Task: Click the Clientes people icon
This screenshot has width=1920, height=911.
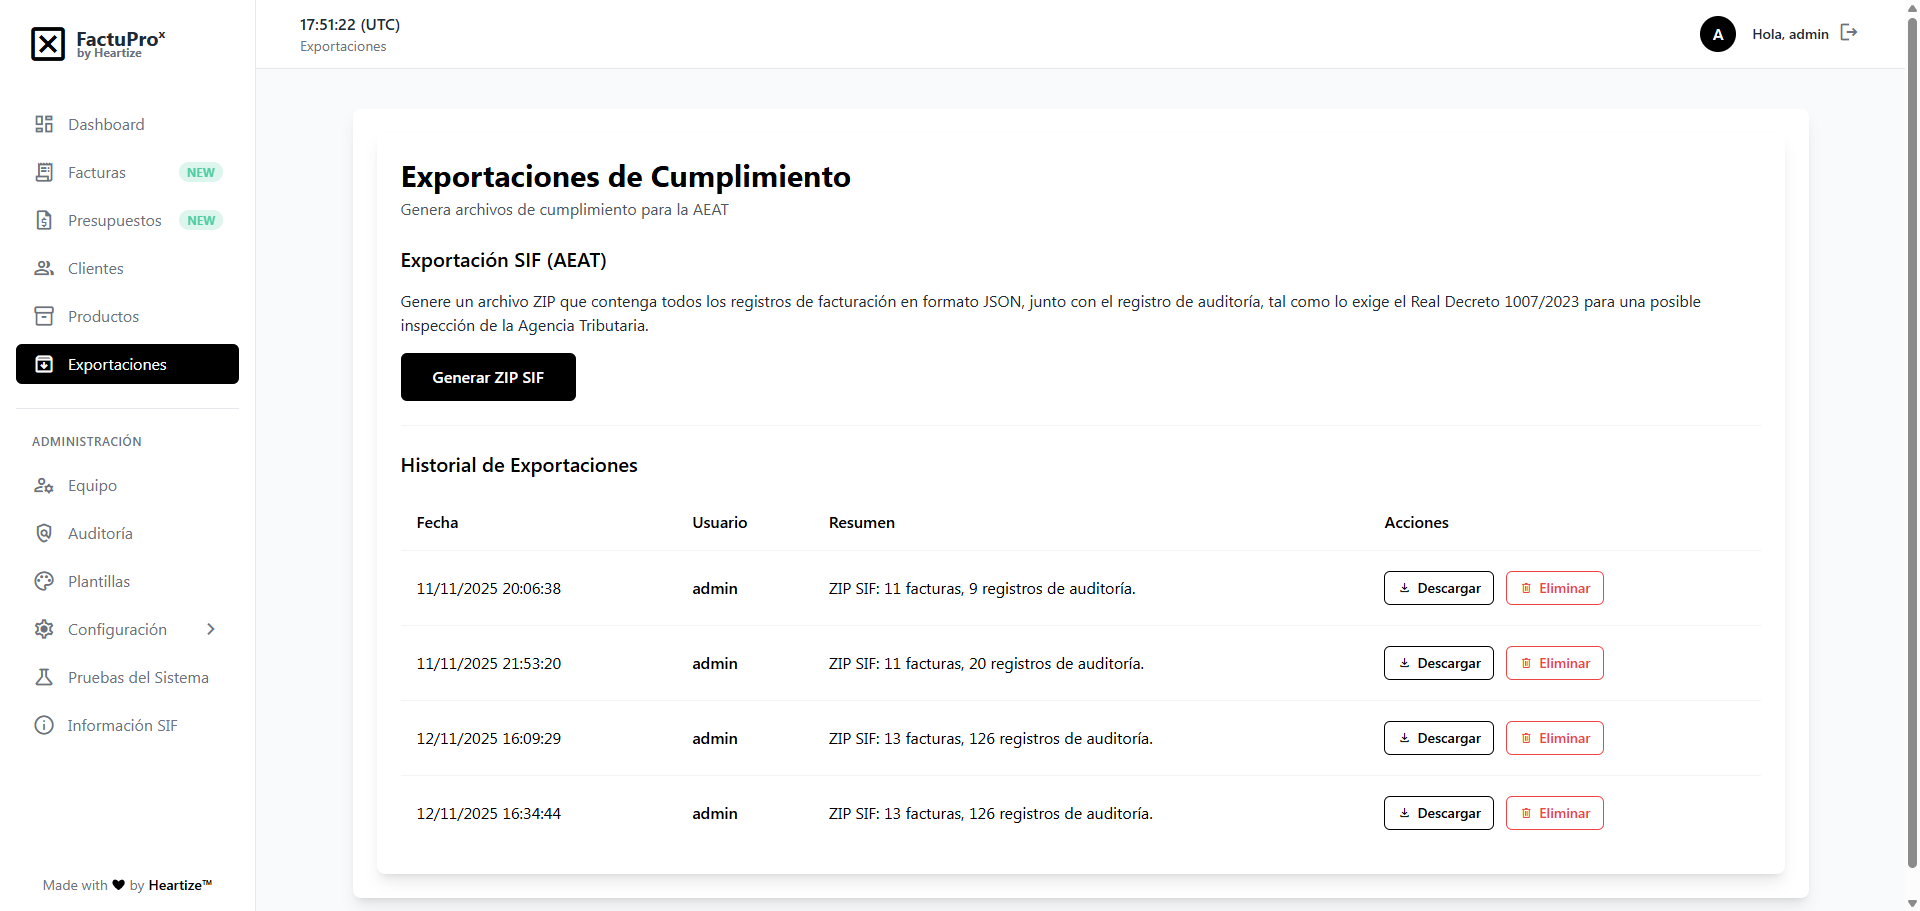Action: (x=44, y=268)
